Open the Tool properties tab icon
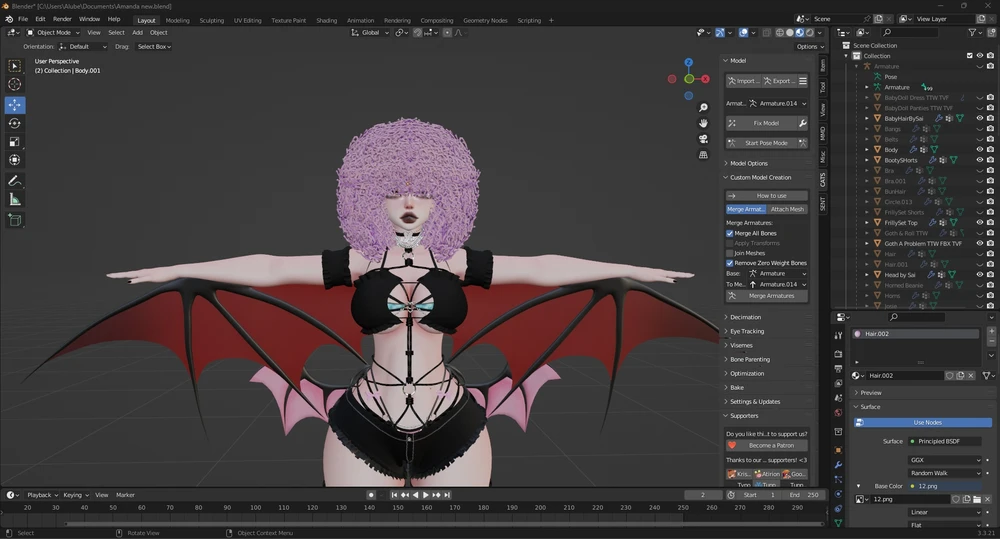Screen dimensions: 1000x539 click(839, 336)
